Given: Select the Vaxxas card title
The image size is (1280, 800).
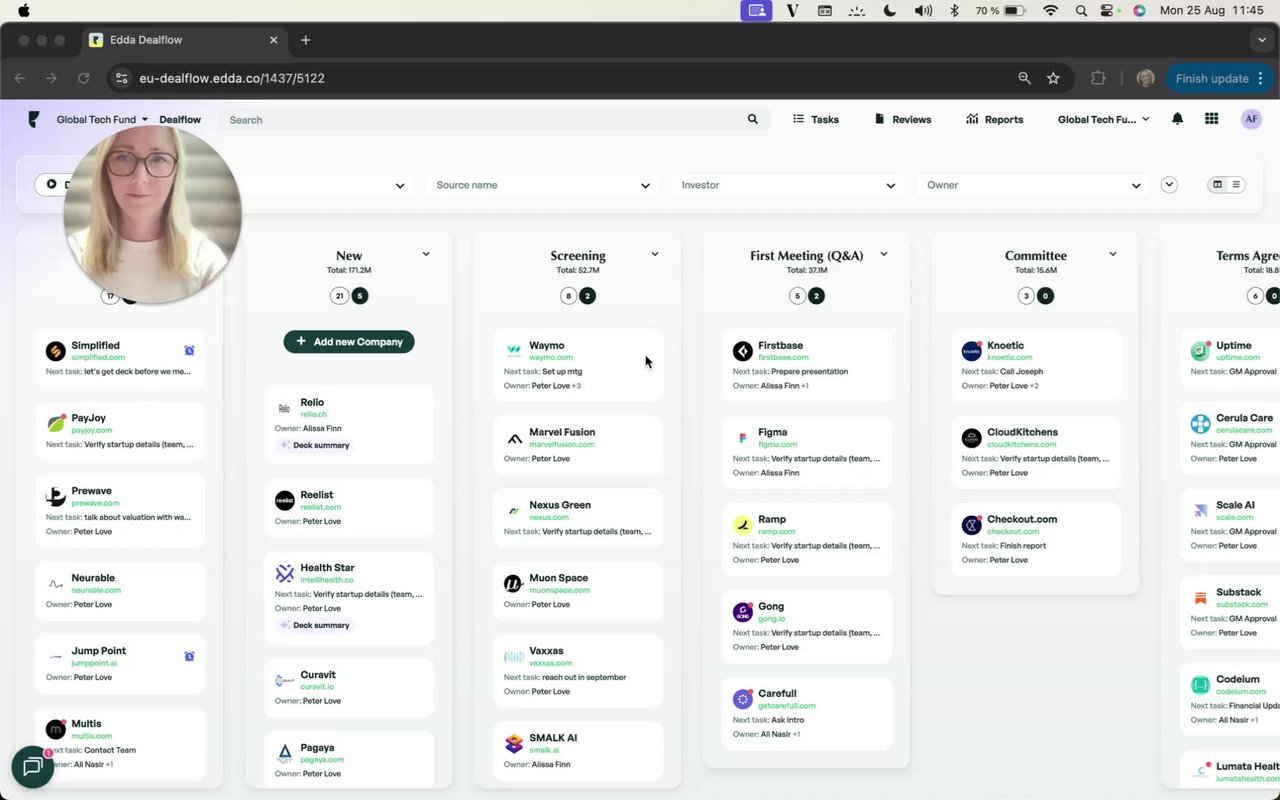Looking at the screenshot, I should 546,651.
